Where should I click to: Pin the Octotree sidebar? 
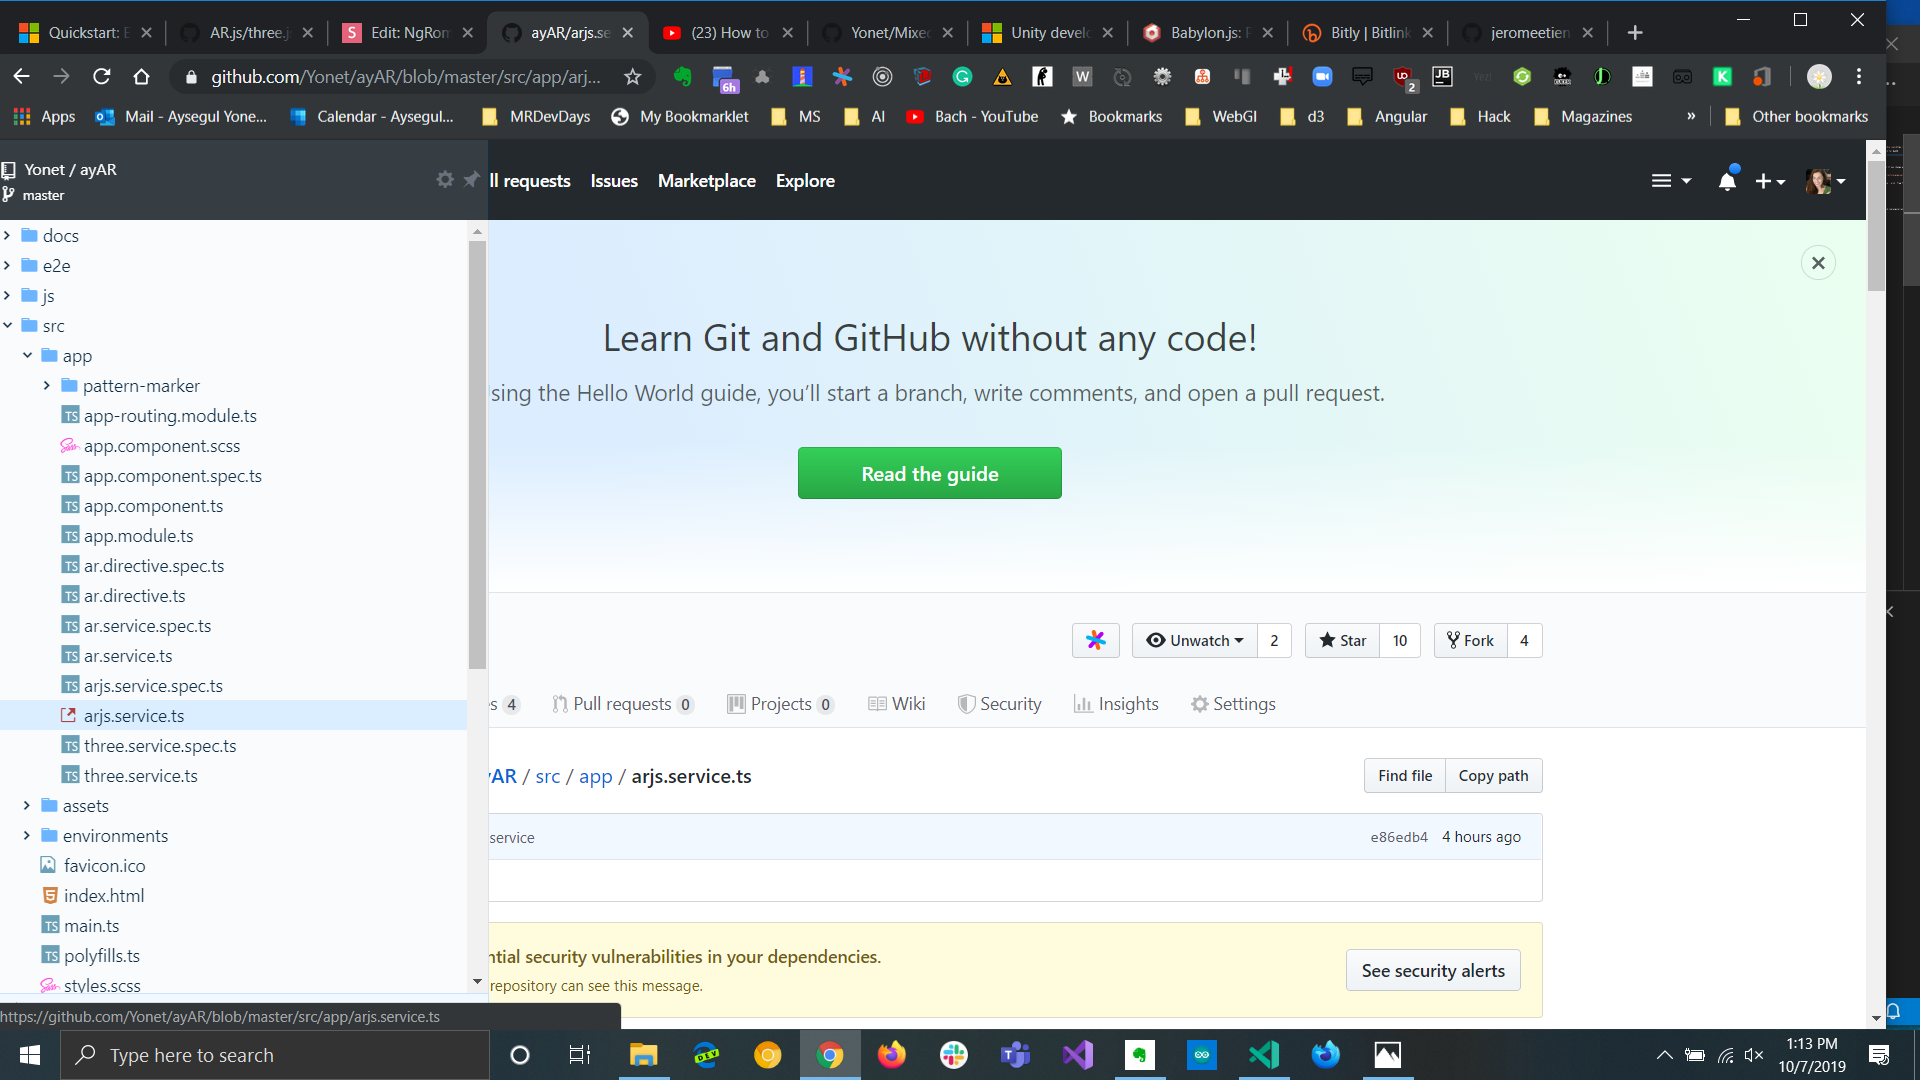pyautogui.click(x=472, y=179)
